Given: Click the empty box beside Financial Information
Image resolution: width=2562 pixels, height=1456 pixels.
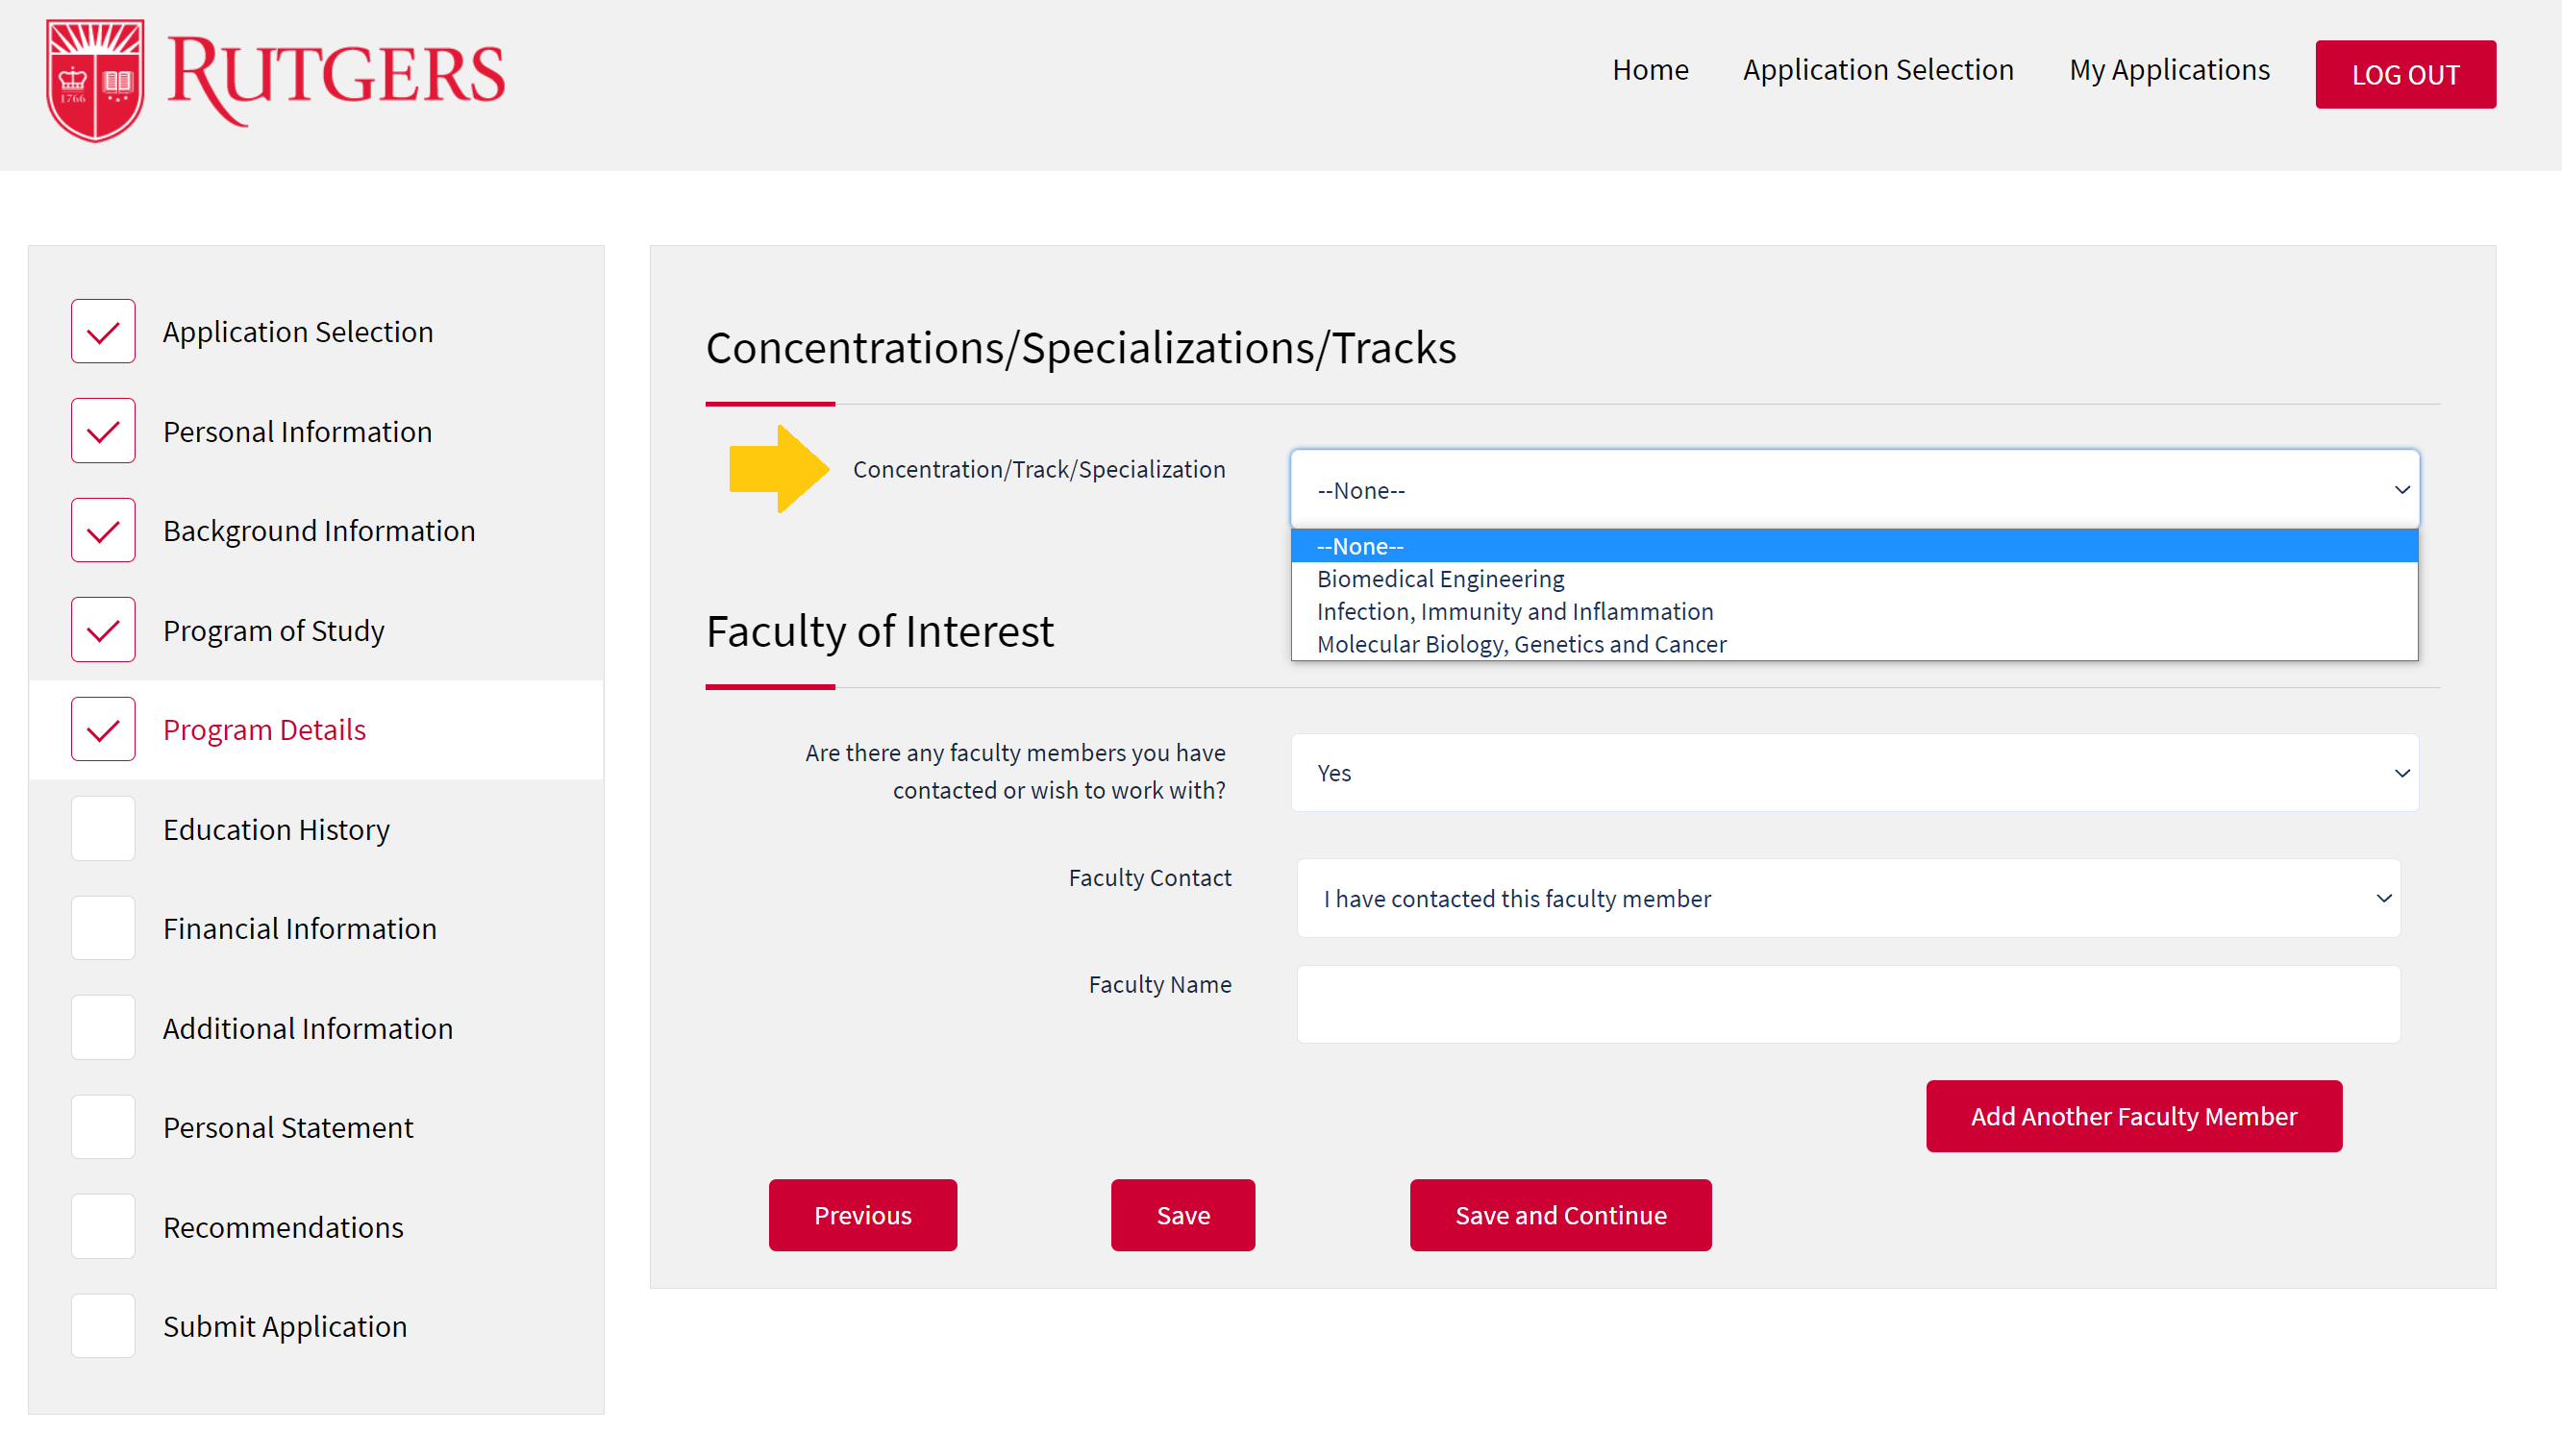Looking at the screenshot, I should pos(103,929).
